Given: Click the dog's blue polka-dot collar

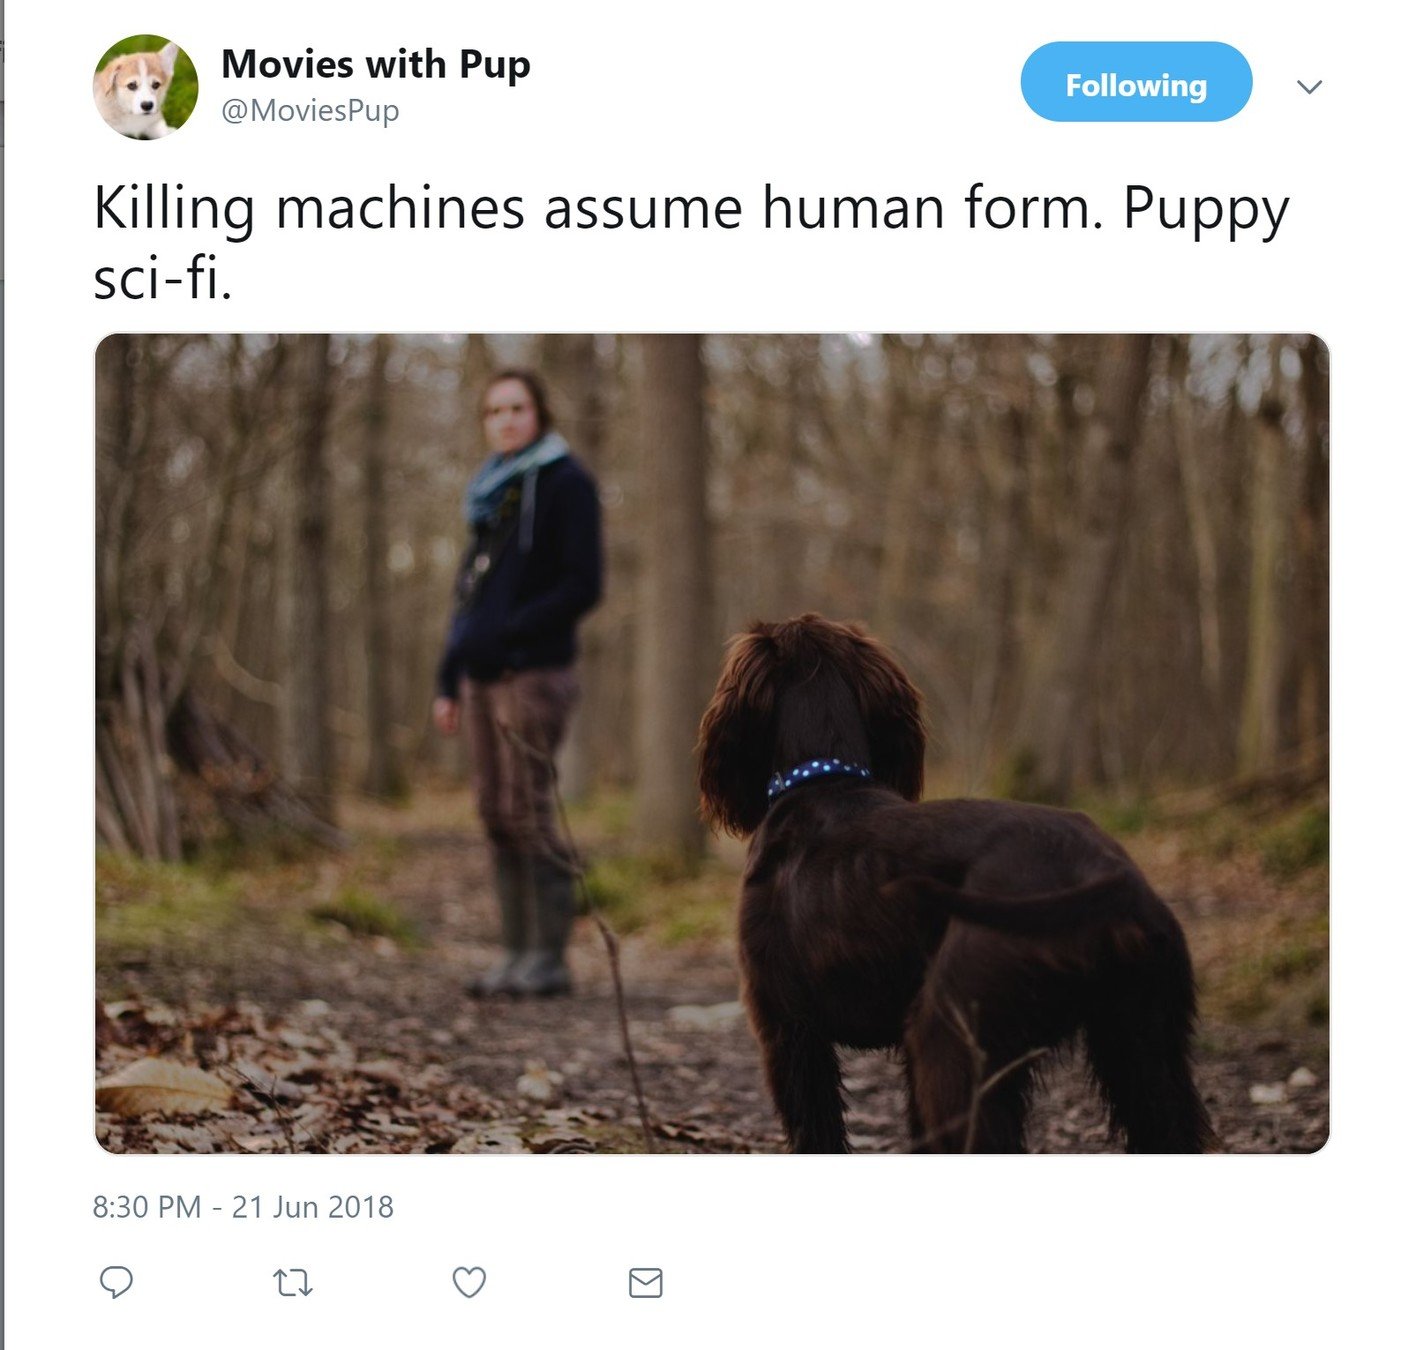Looking at the screenshot, I should click(817, 775).
